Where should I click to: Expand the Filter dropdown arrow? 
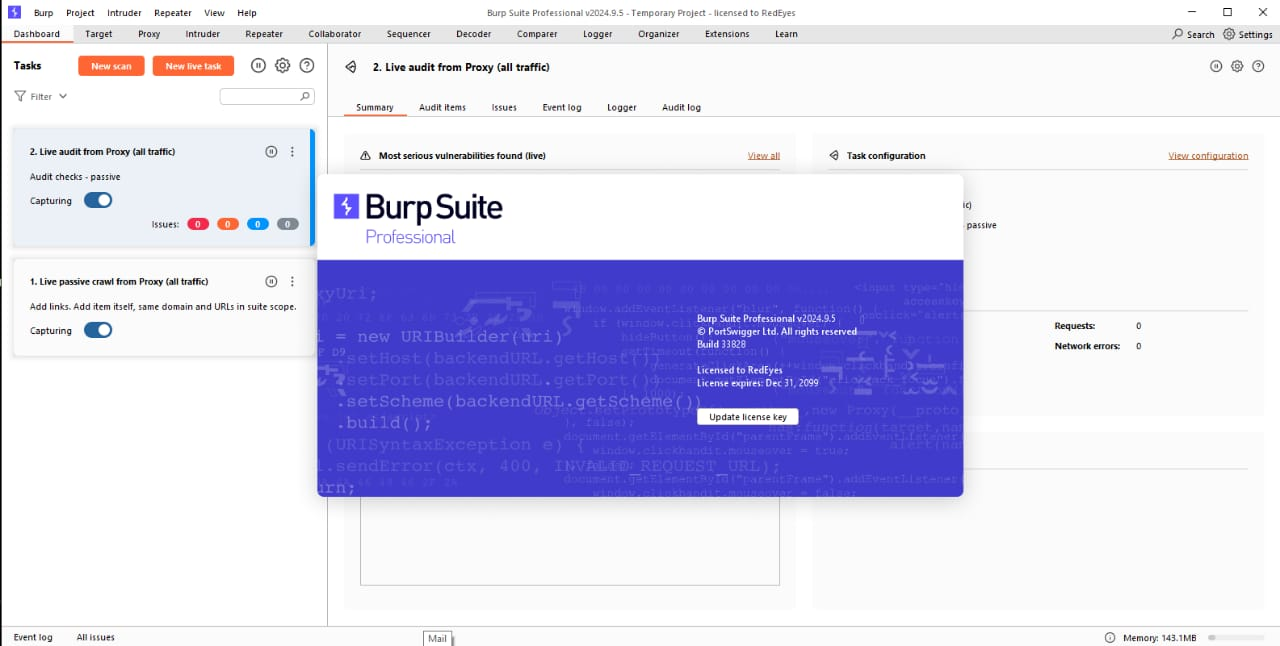click(63, 97)
